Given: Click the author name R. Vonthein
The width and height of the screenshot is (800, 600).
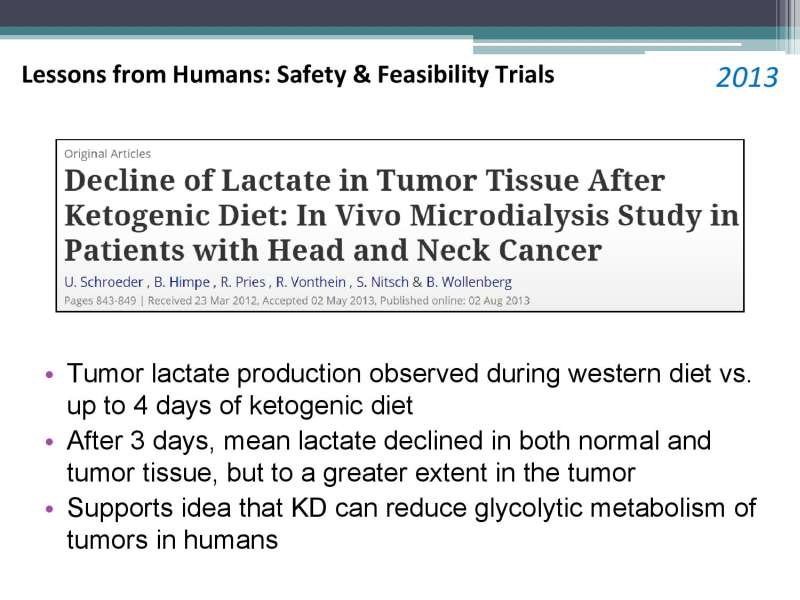Looking at the screenshot, I should click(311, 282).
